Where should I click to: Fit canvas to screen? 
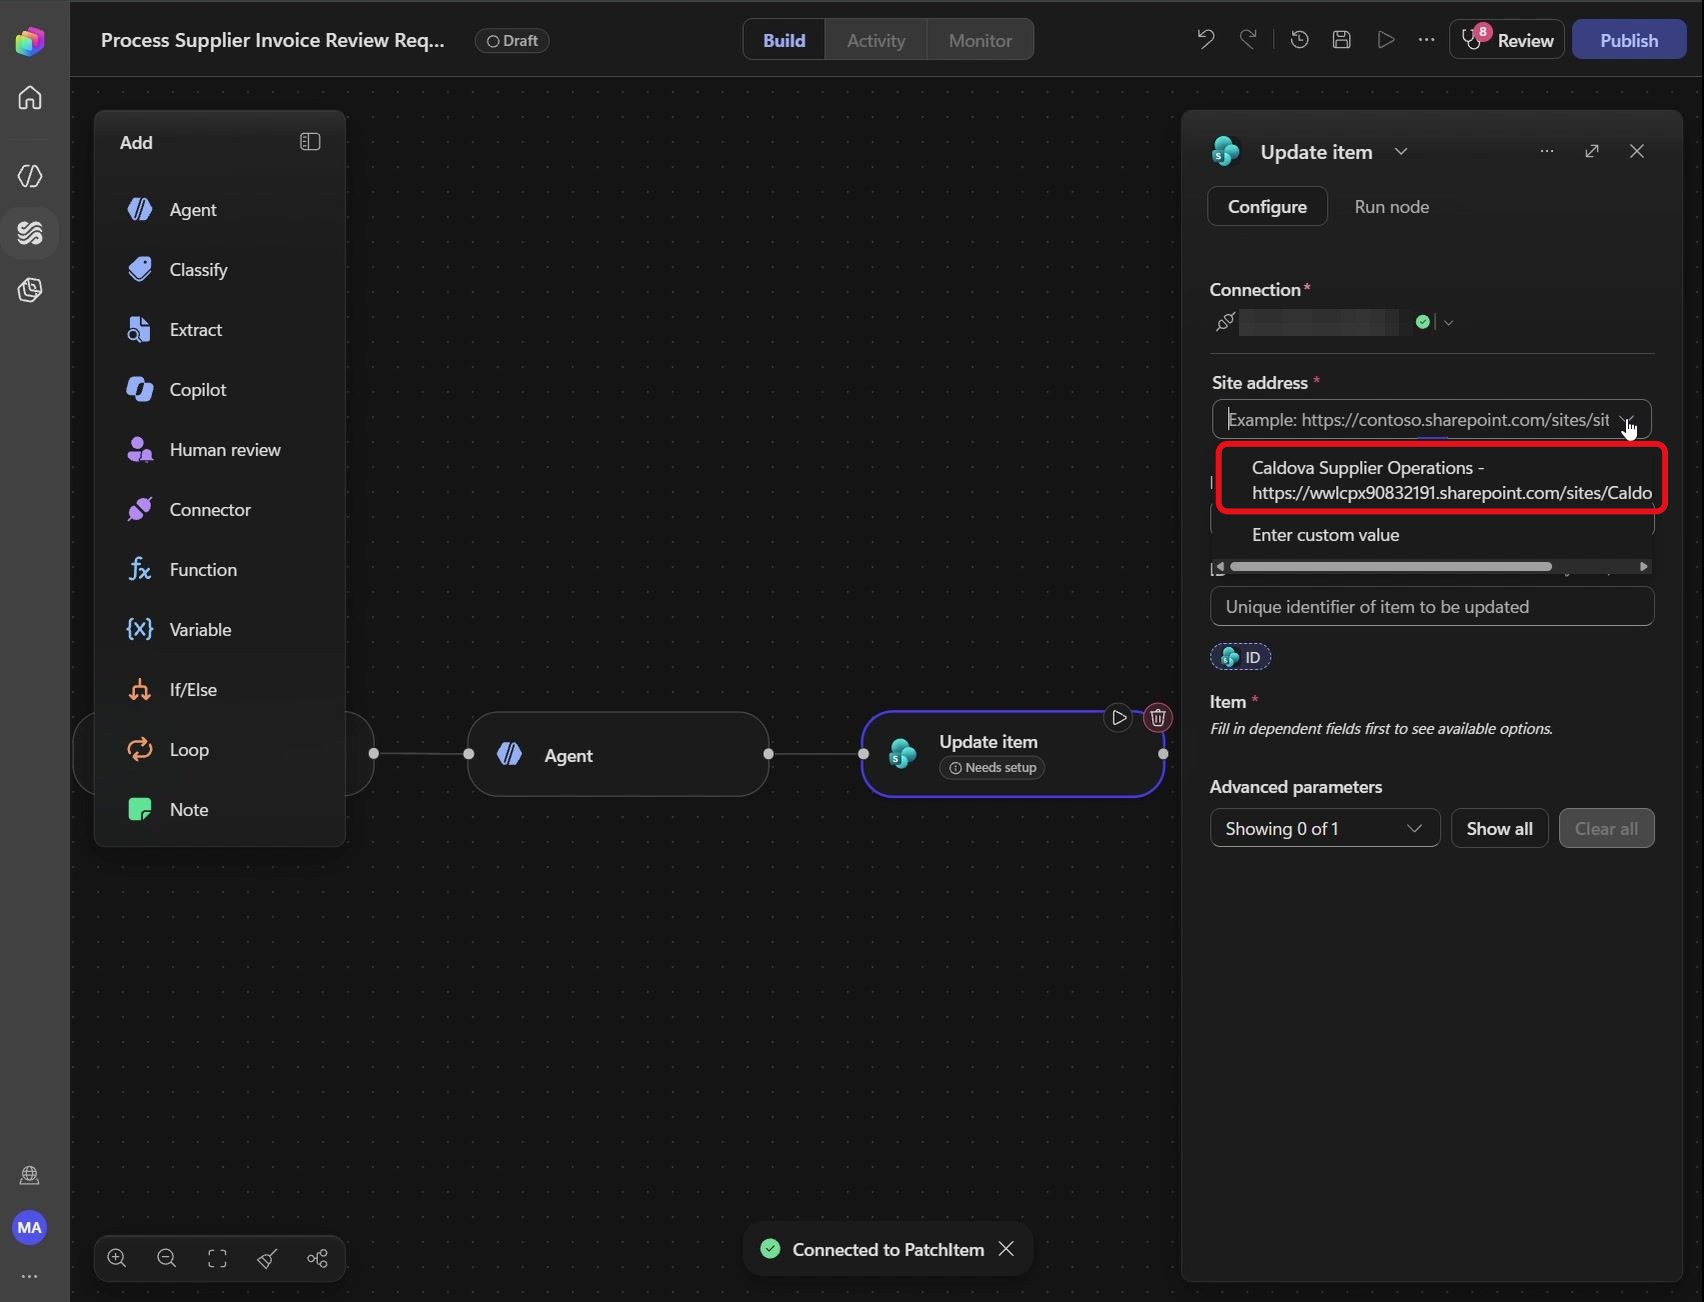pyautogui.click(x=217, y=1258)
